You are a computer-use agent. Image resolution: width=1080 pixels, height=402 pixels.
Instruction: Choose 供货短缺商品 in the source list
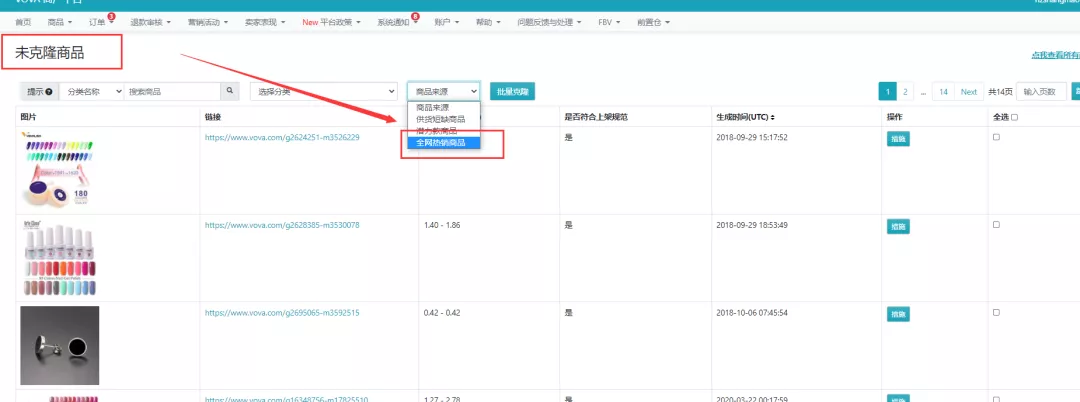[444, 119]
